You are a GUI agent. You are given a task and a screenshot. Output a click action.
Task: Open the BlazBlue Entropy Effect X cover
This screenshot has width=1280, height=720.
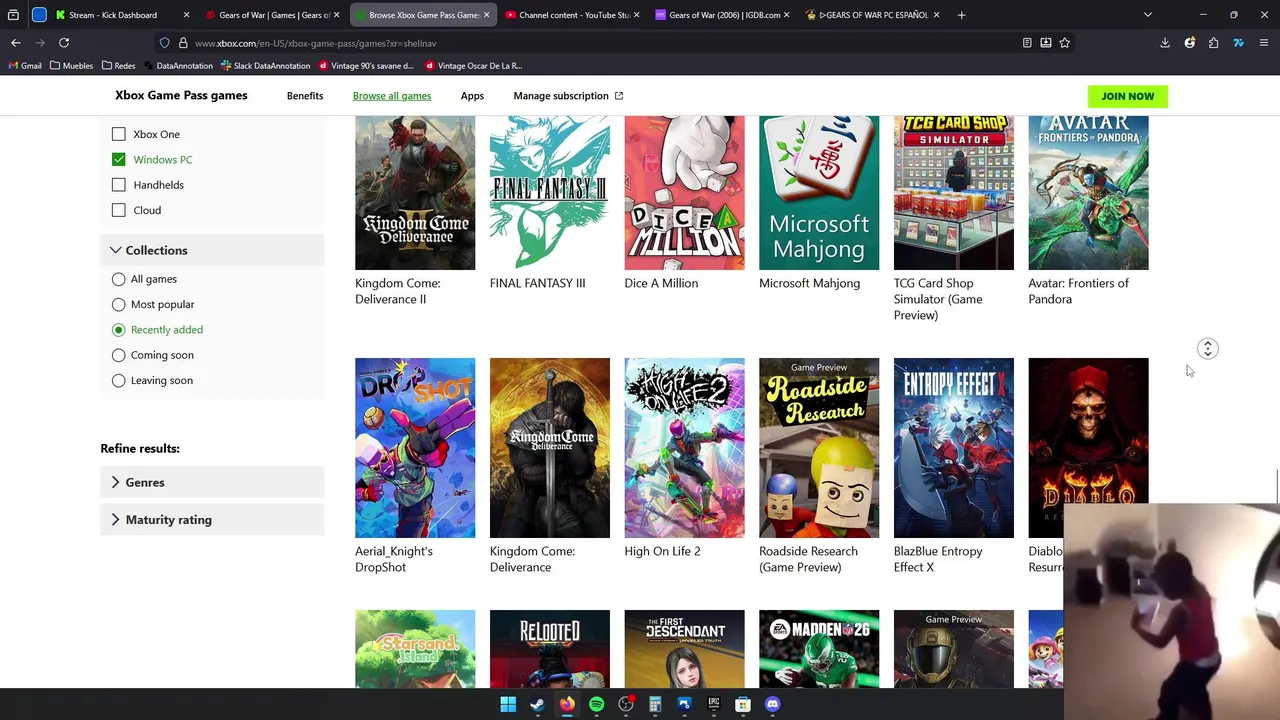[x=953, y=448]
